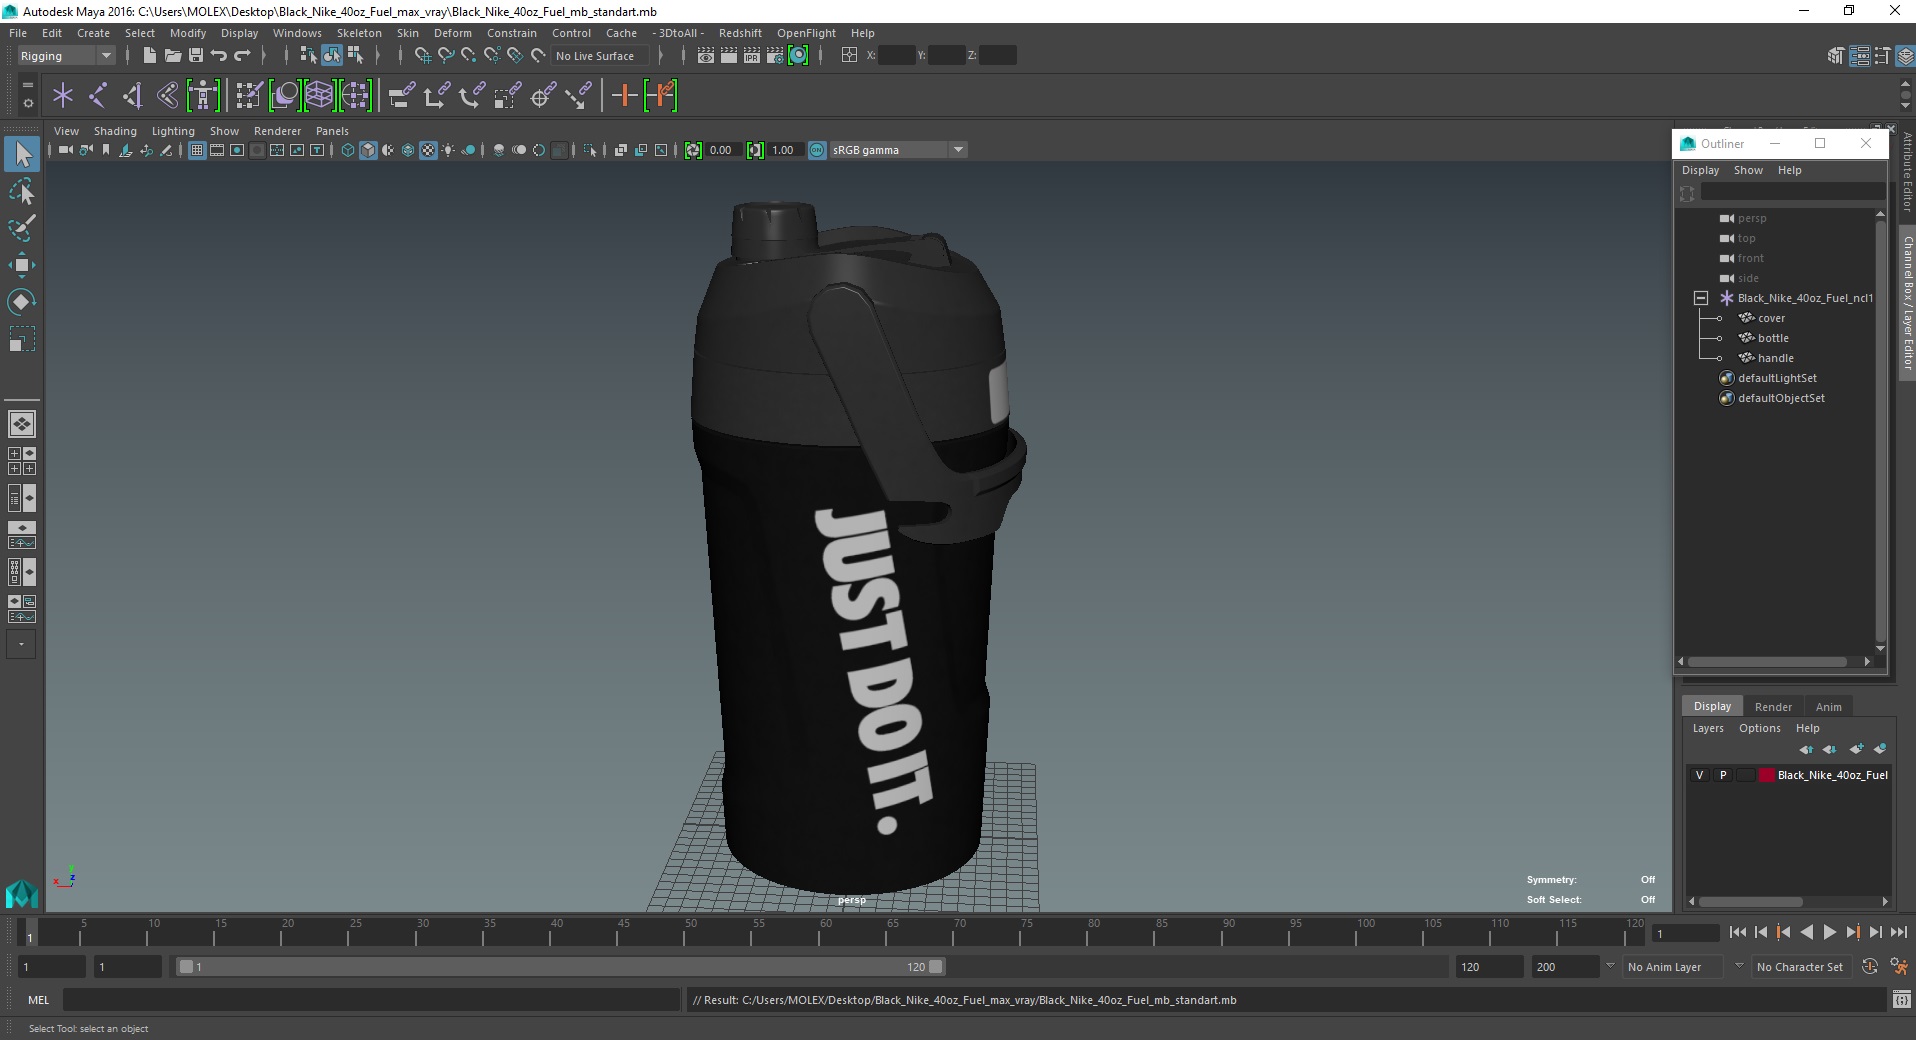Viewport: 1916px width, 1040px height.
Task: Go to start of playback range
Action: pos(1737,932)
